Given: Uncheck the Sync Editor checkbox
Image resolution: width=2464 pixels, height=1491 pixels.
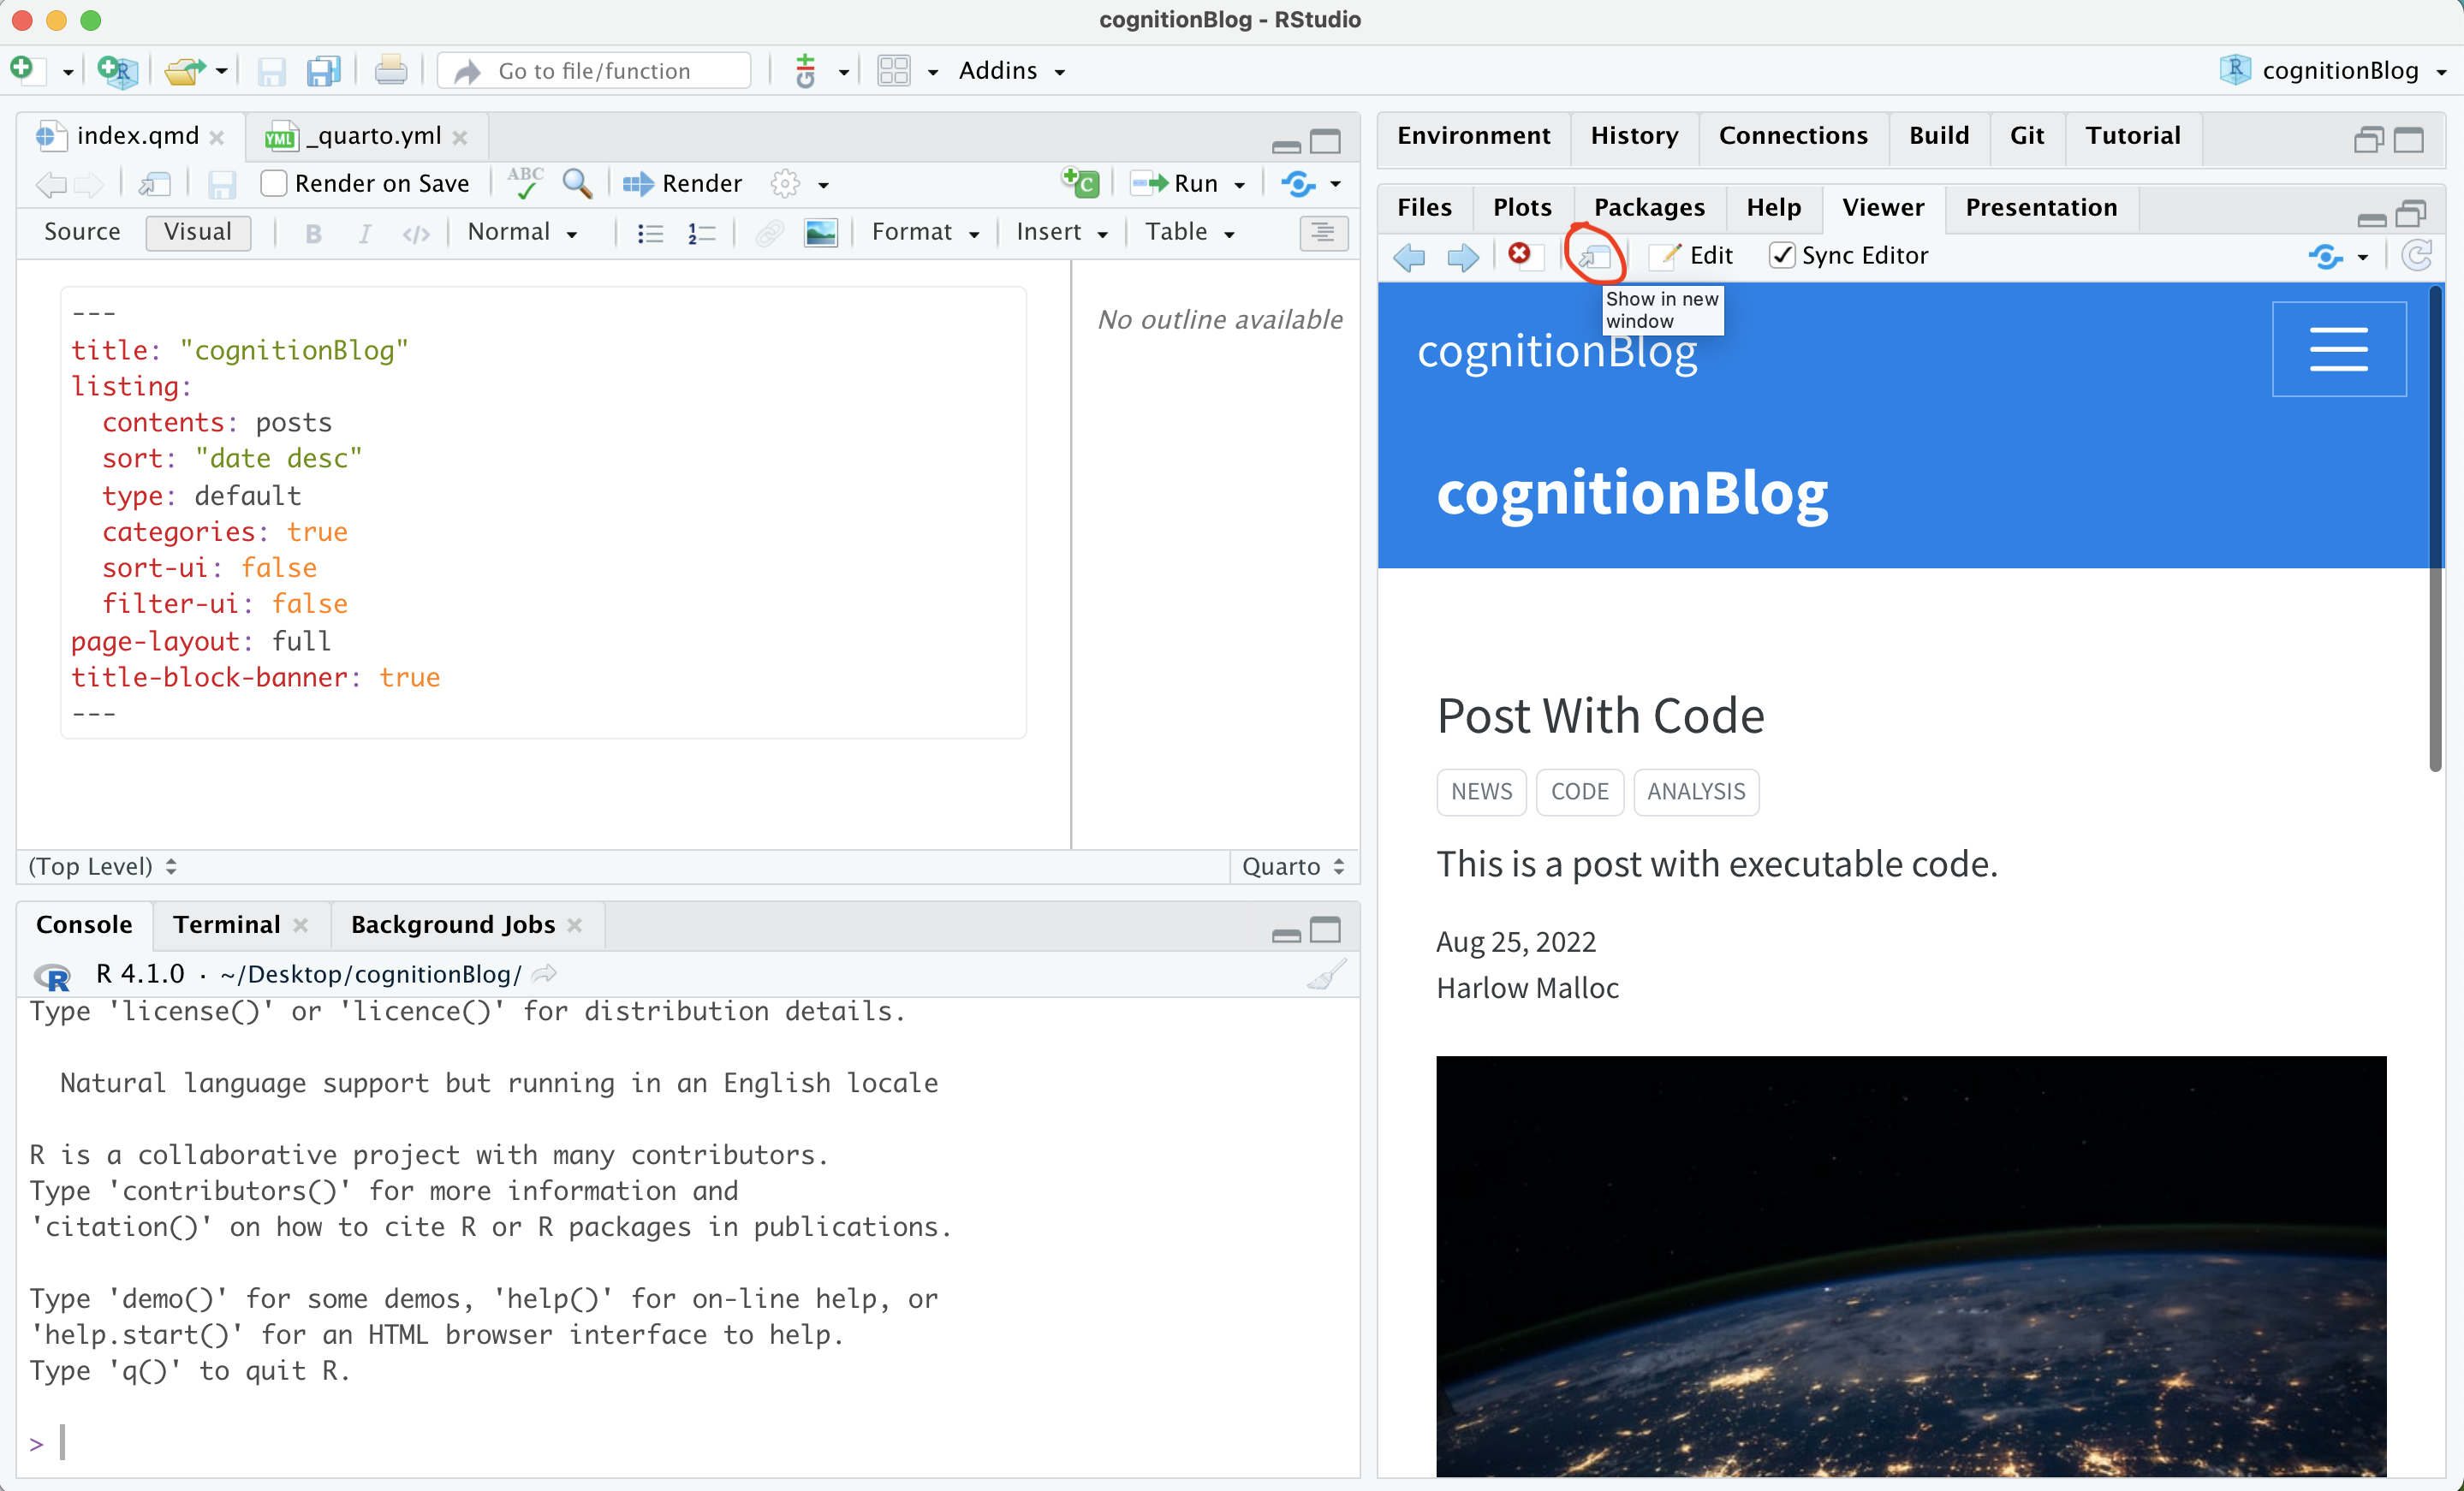Looking at the screenshot, I should pyautogui.click(x=1781, y=256).
